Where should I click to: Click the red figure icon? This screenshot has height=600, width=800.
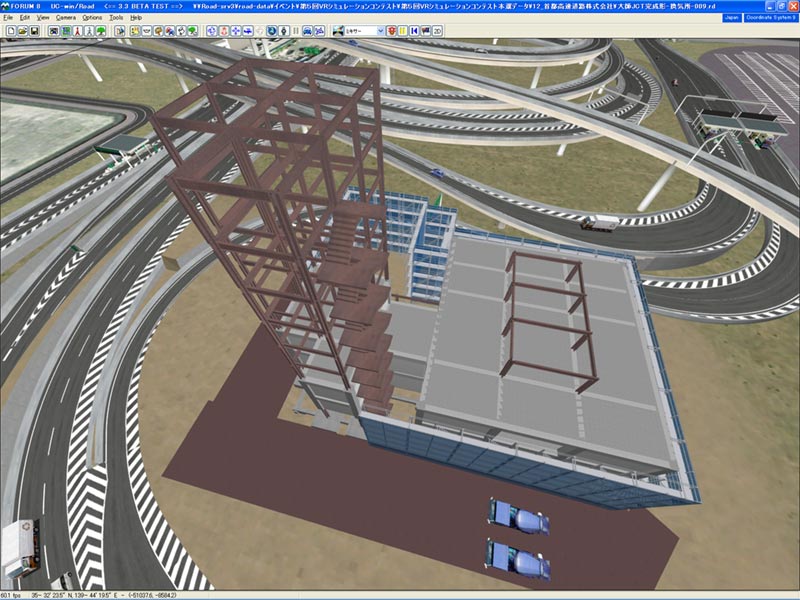click(77, 31)
